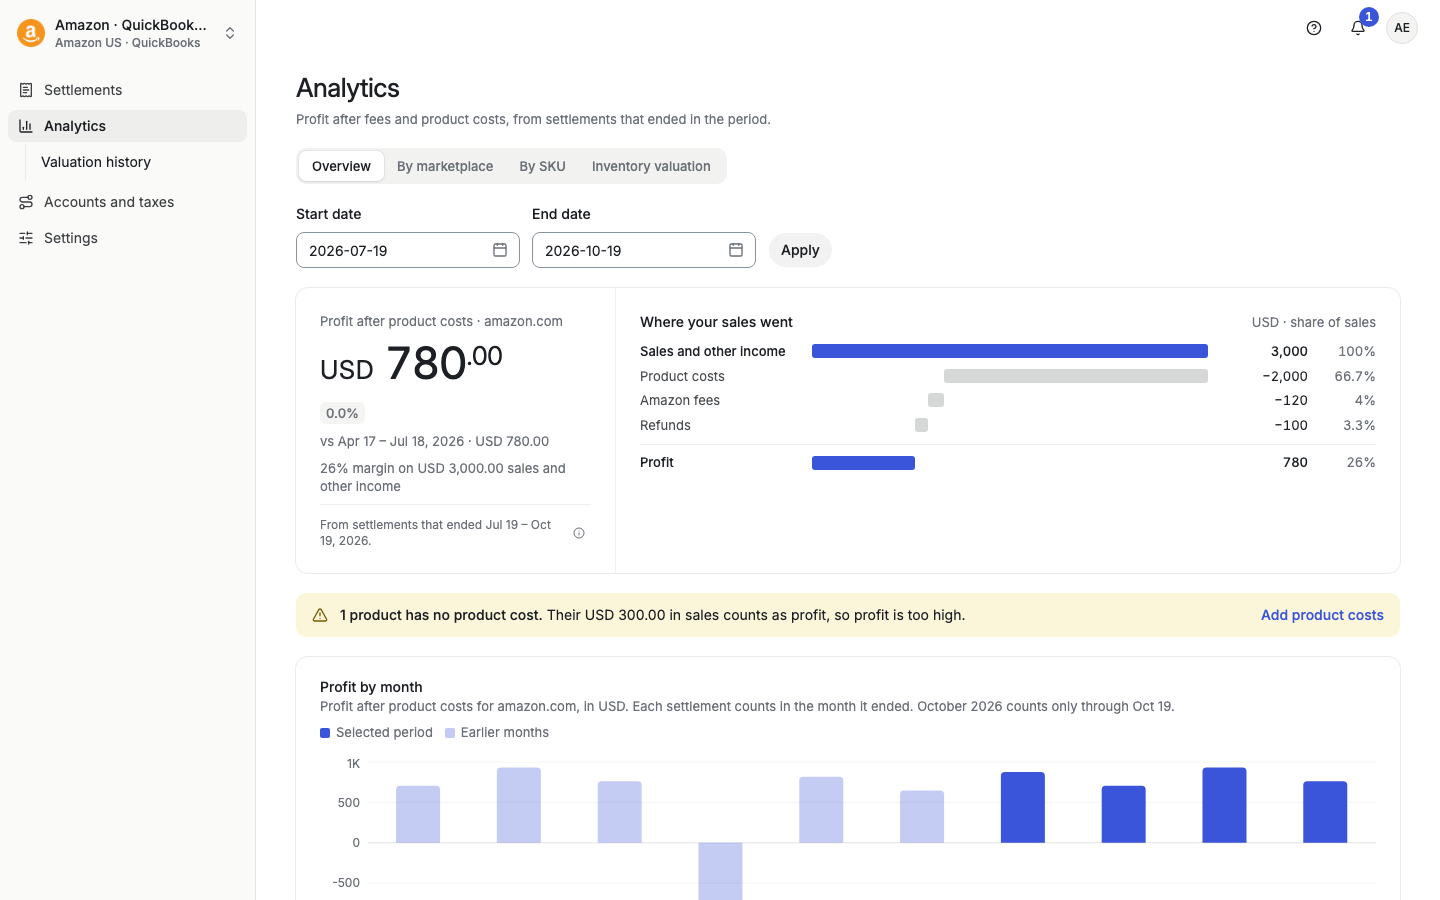The height and width of the screenshot is (900, 1440).
Task: Click the Where your sales went heading
Action: click(716, 322)
